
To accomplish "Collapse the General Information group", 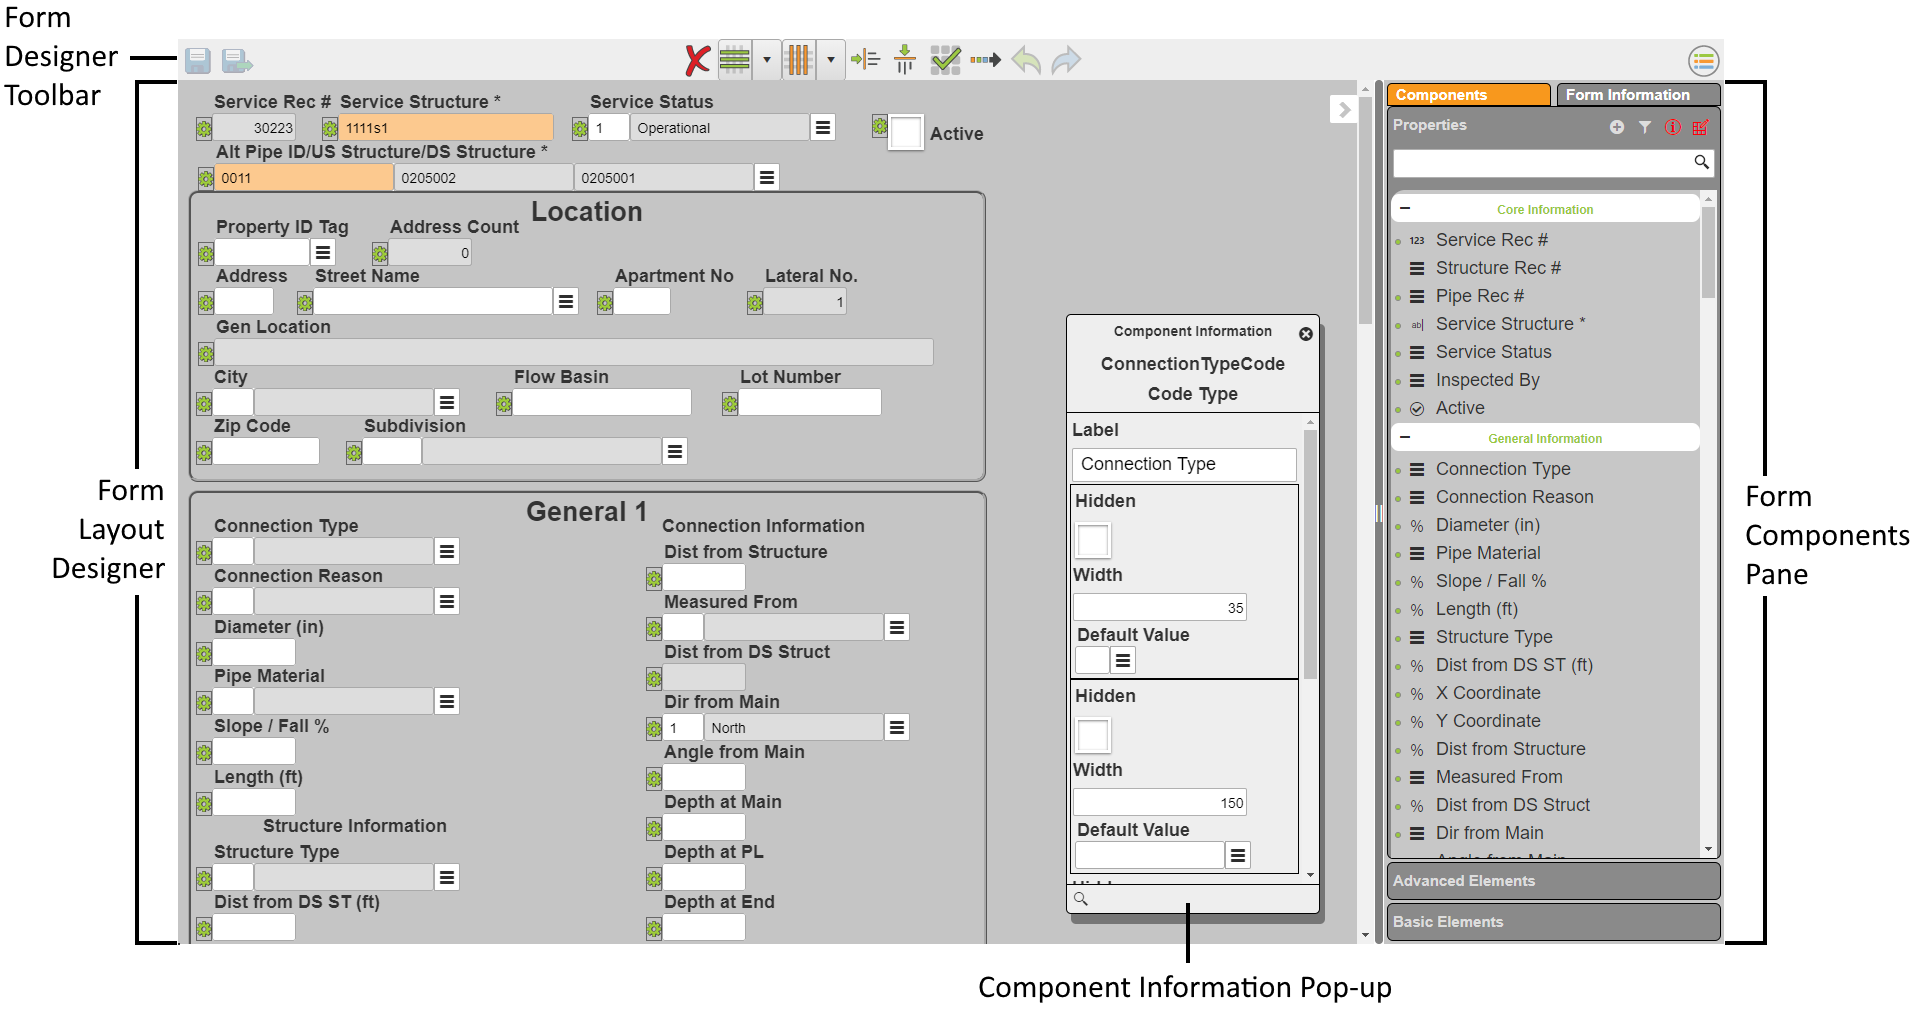I will [x=1405, y=437].
